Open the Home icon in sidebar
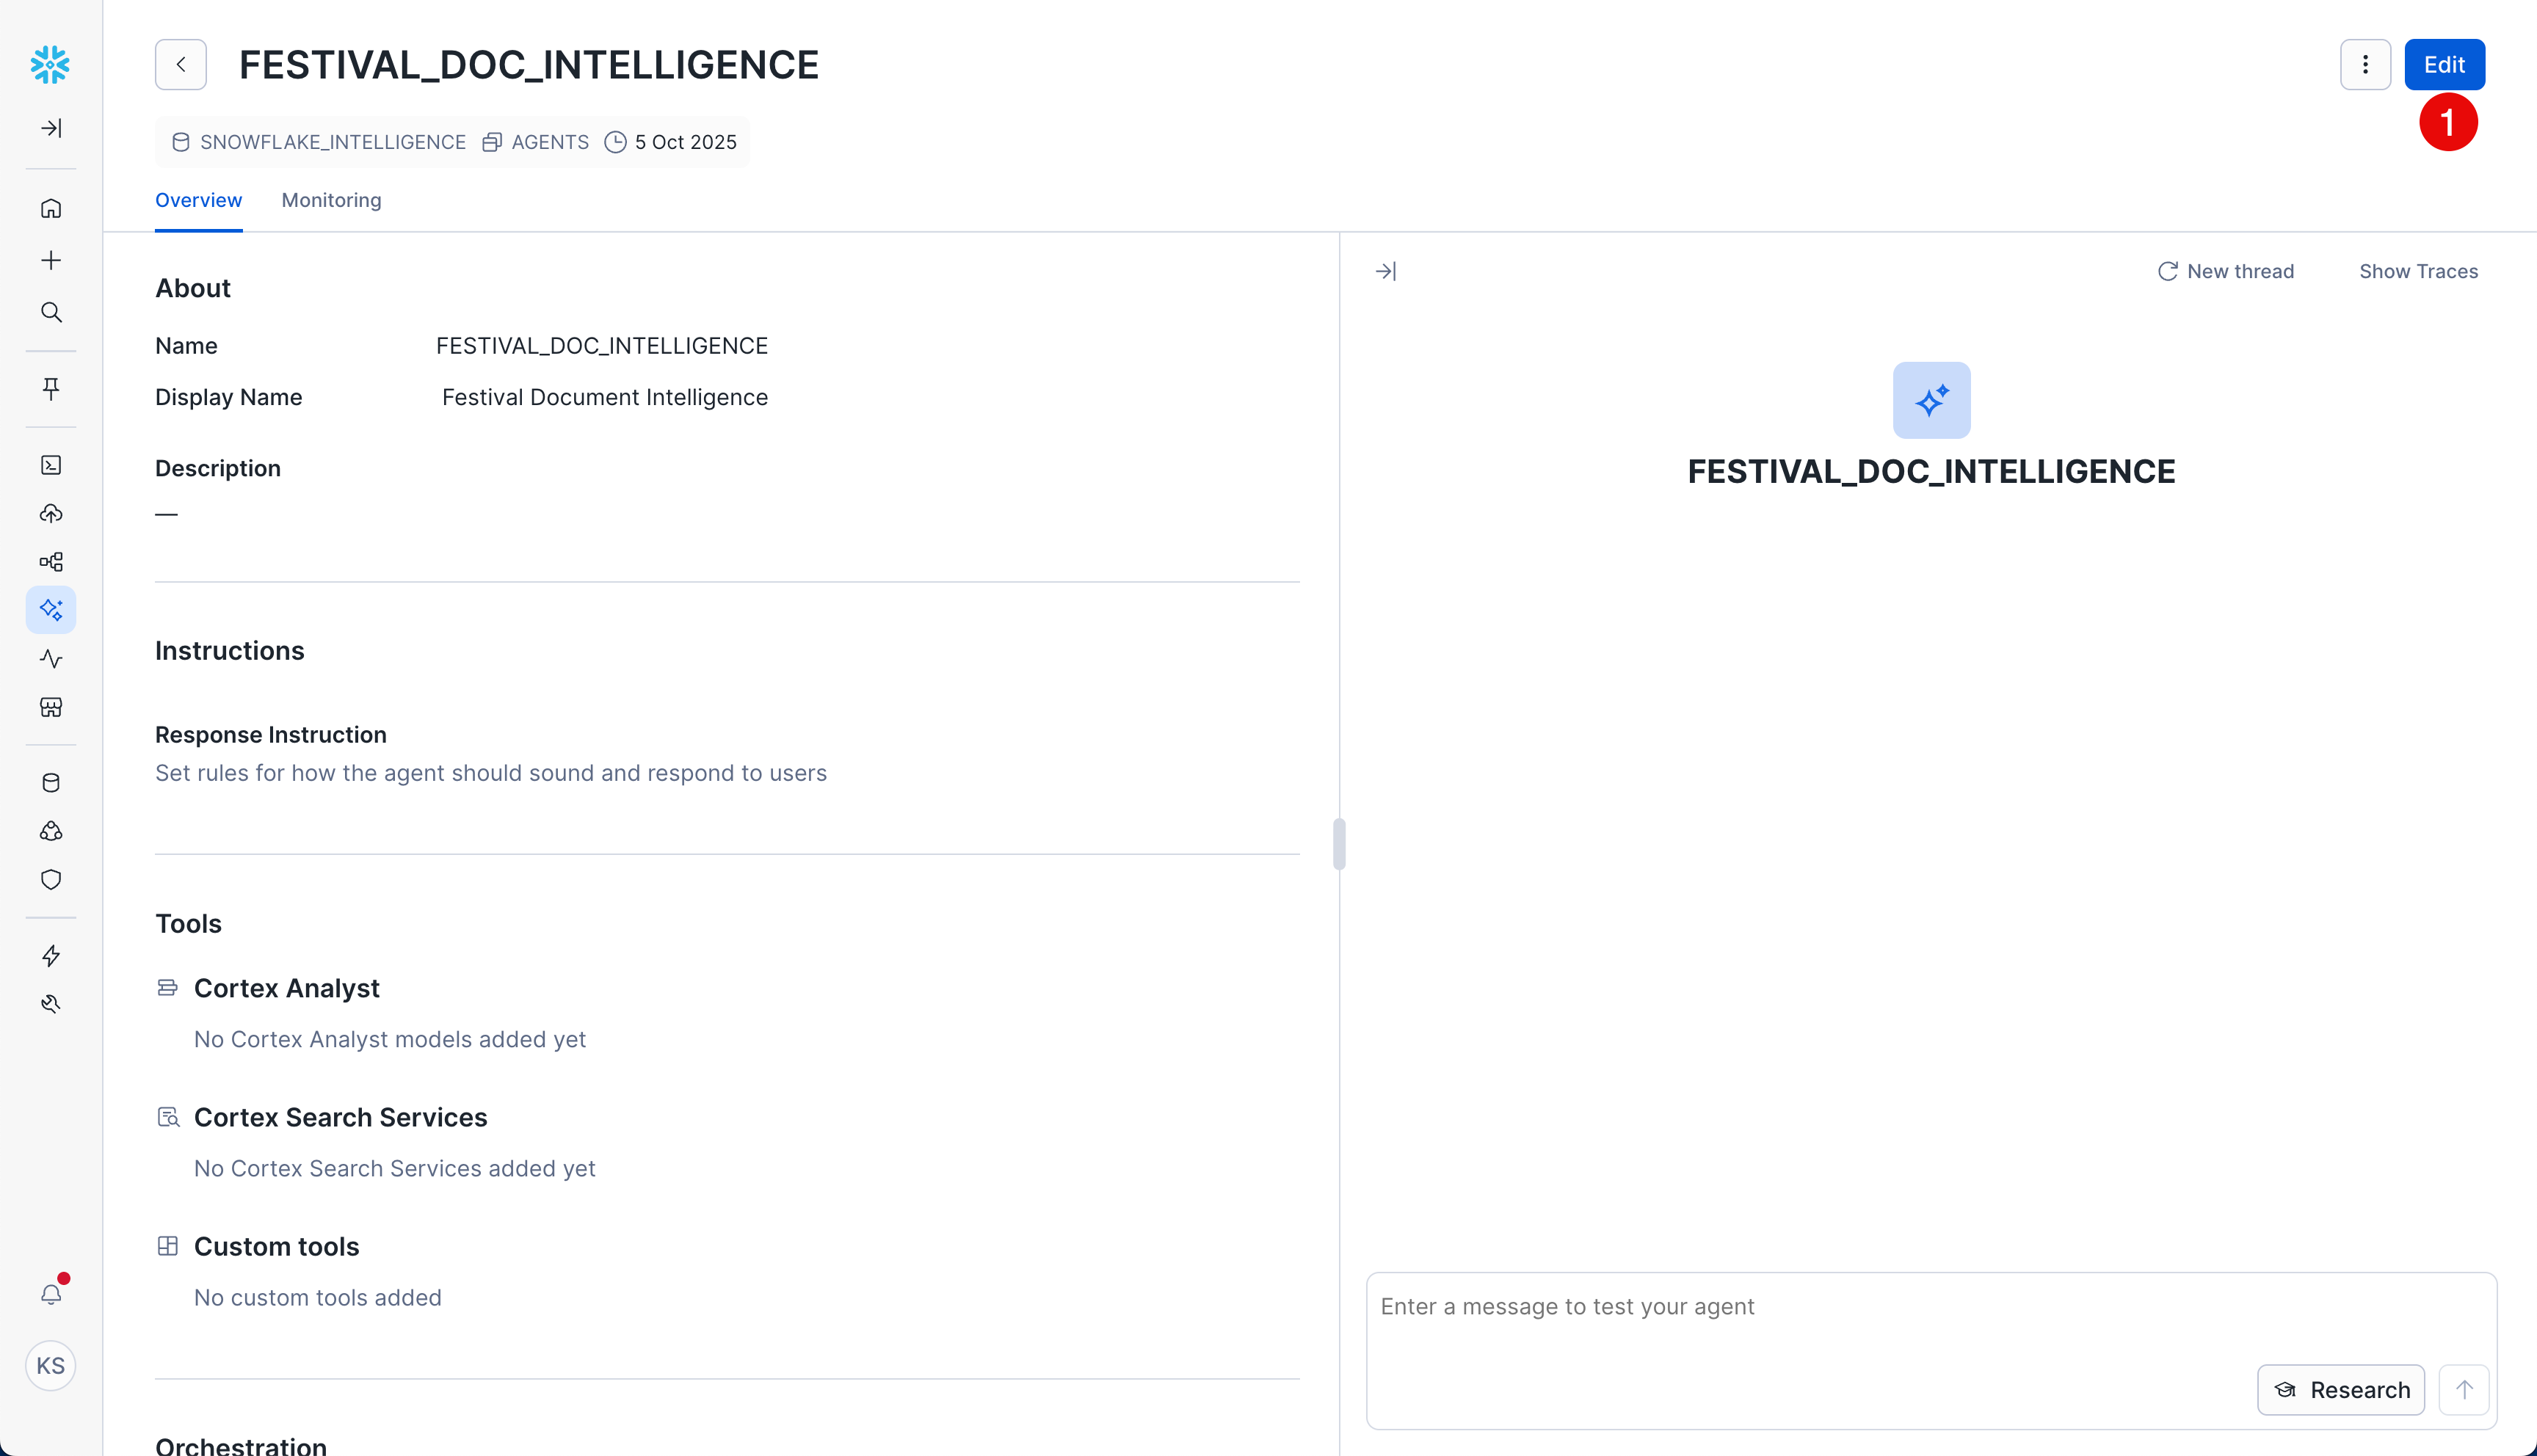This screenshot has height=1456, width=2537. click(51, 209)
